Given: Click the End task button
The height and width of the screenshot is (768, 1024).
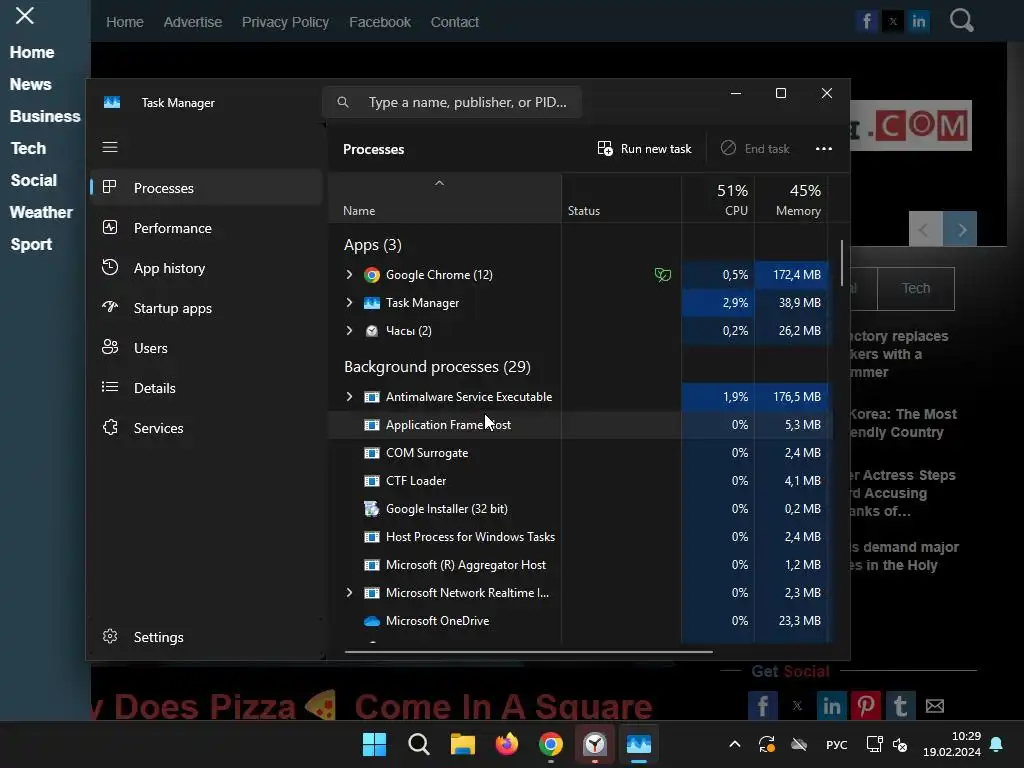Looking at the screenshot, I should pos(755,149).
